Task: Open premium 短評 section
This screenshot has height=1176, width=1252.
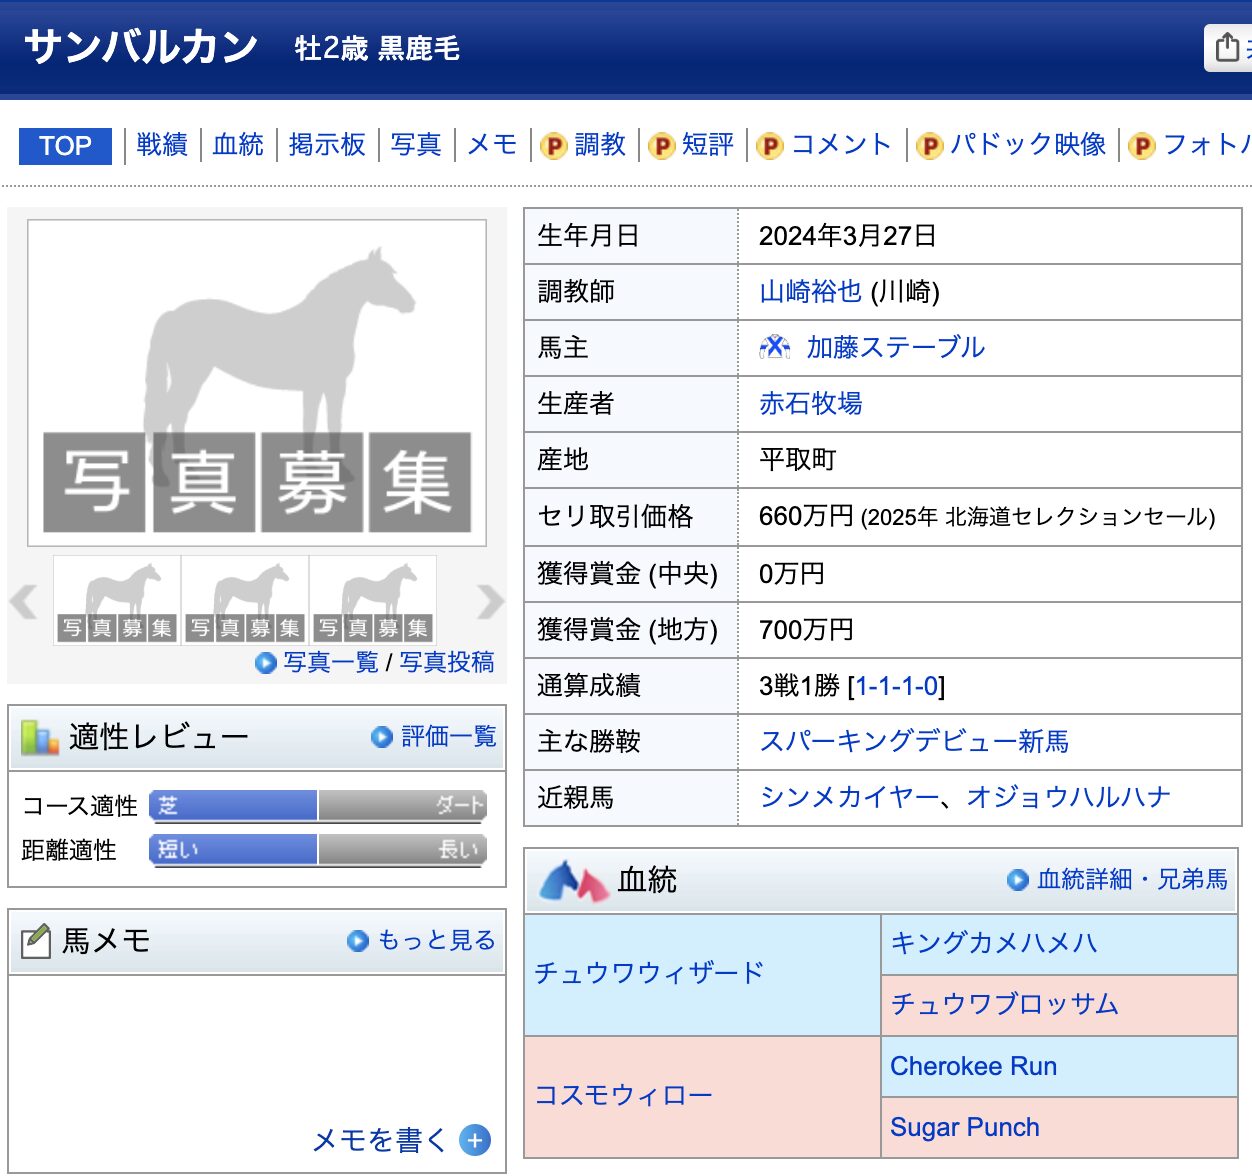Action: pos(708,145)
